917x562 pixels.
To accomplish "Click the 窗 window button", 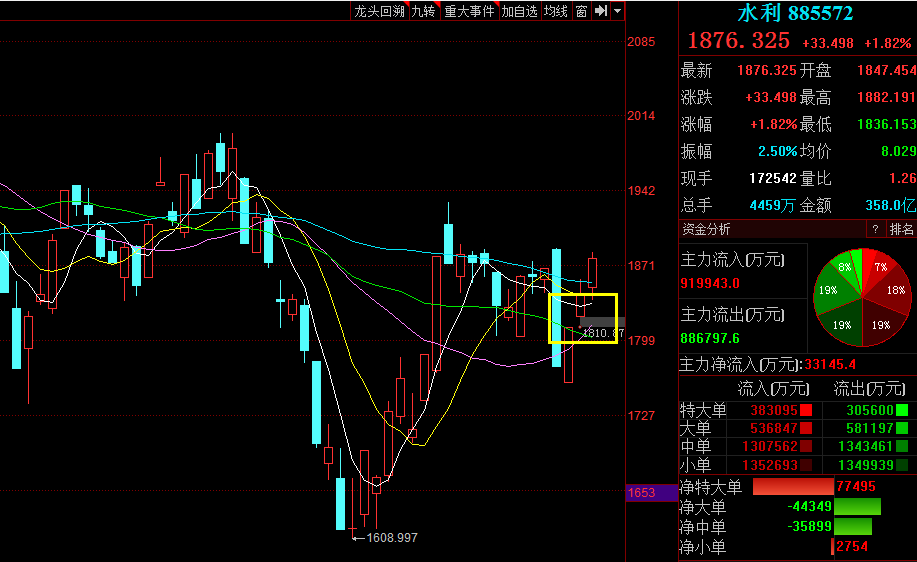I will 581,11.
